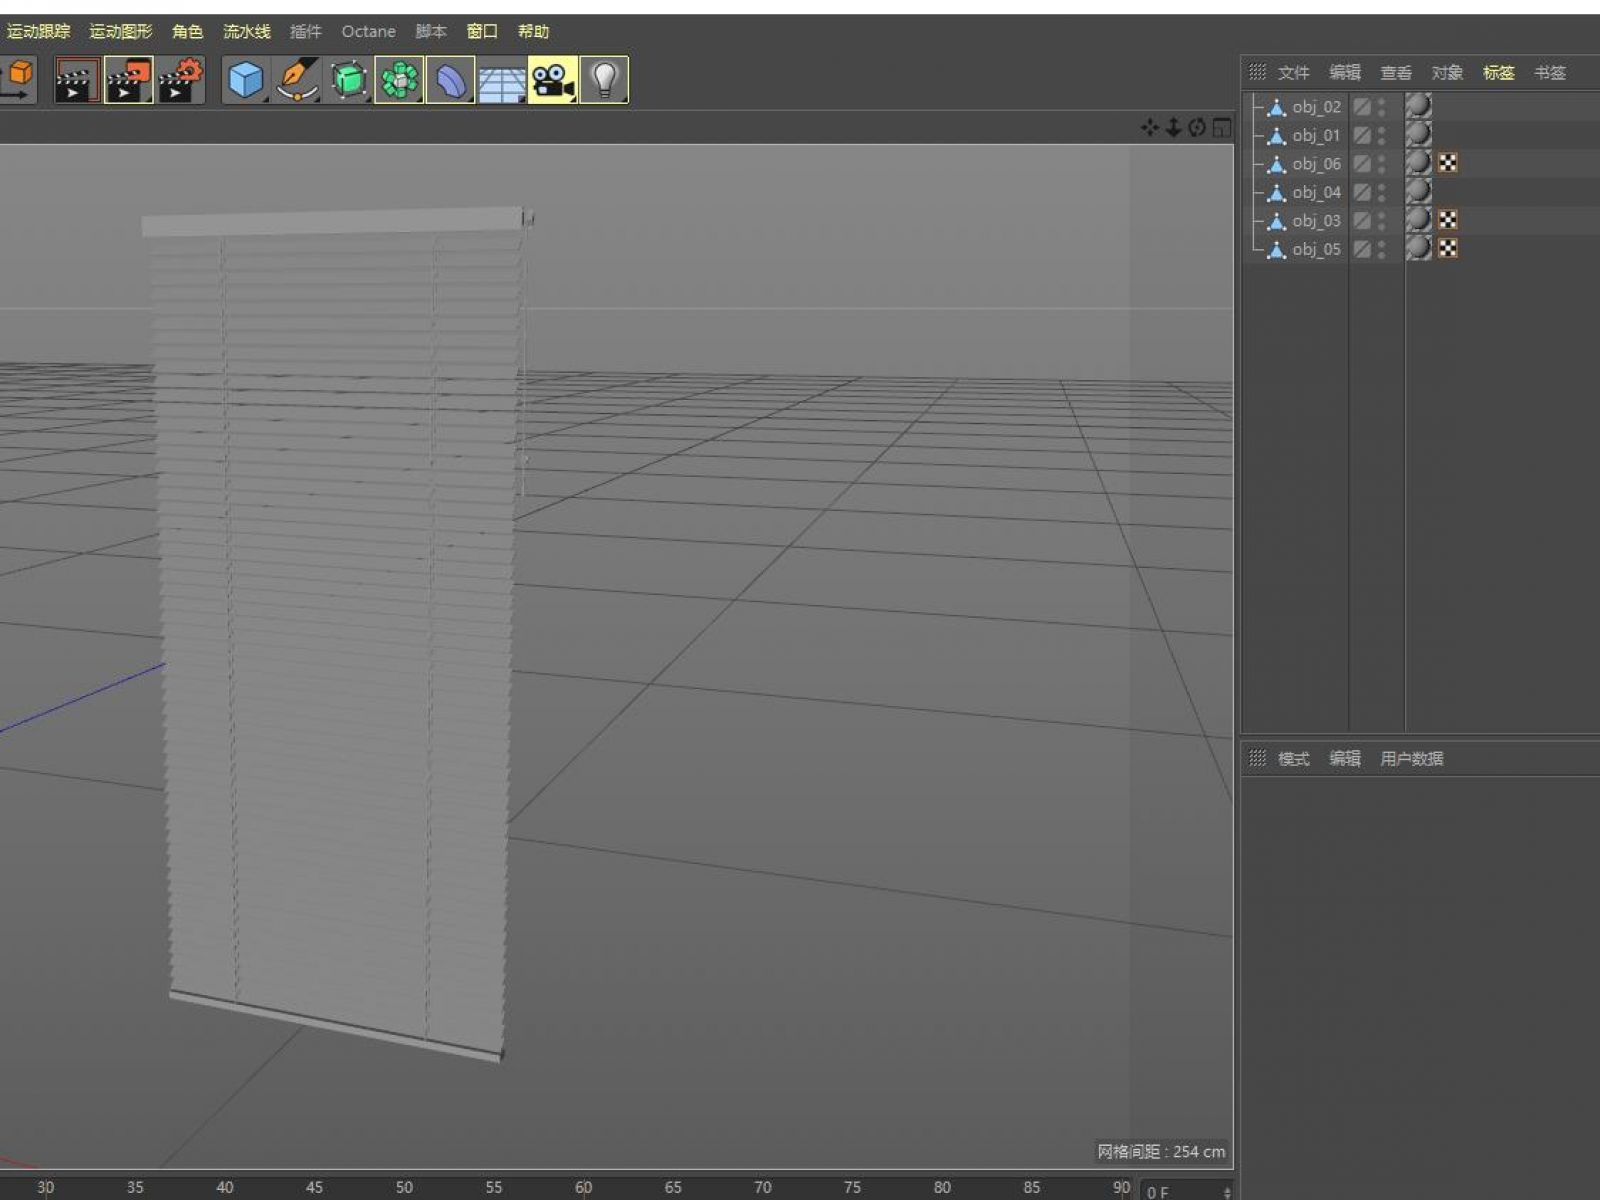Open 帮助 menu
Viewport: 1600px width, 1200px height.
point(533,31)
